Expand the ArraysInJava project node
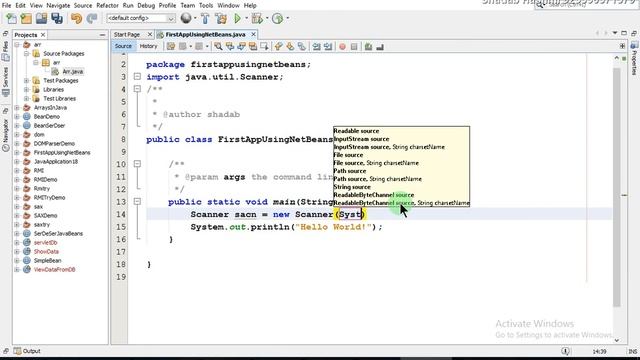This screenshot has height=360, width=640. click(17, 108)
